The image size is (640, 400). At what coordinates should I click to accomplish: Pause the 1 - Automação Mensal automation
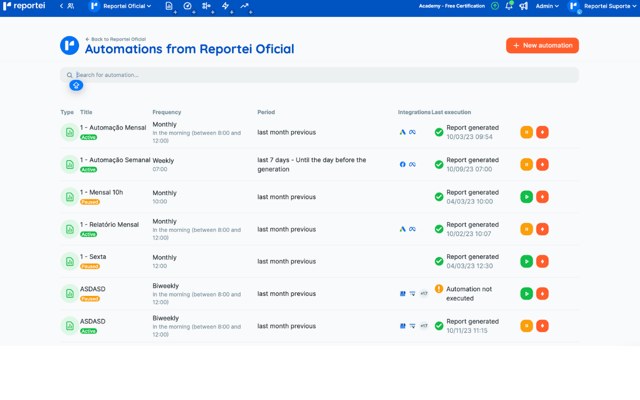tap(527, 132)
